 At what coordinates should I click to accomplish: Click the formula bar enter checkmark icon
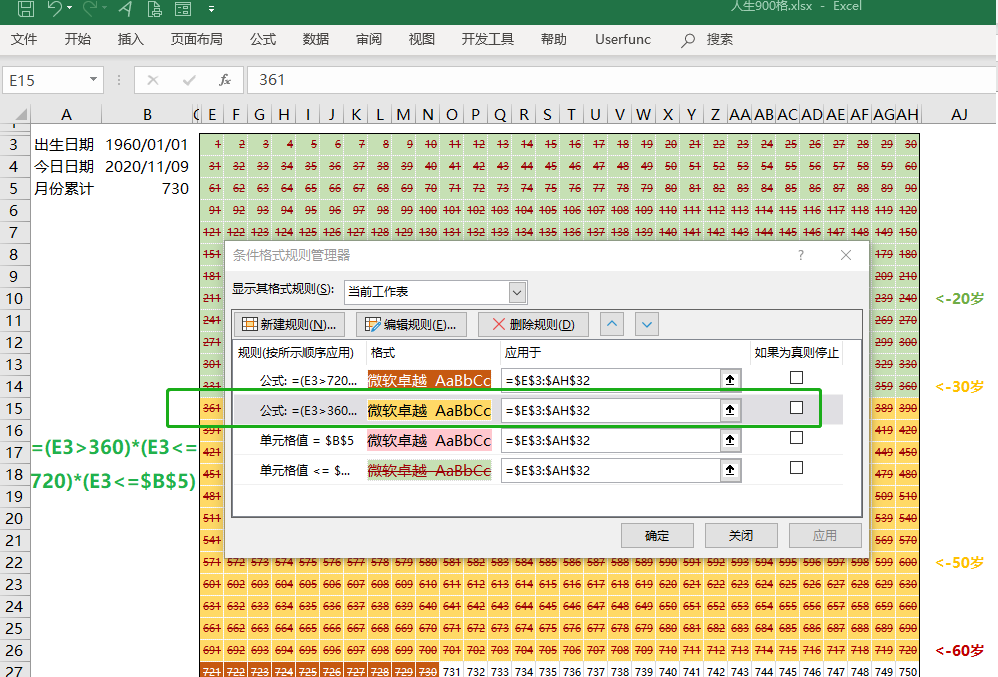(x=189, y=80)
